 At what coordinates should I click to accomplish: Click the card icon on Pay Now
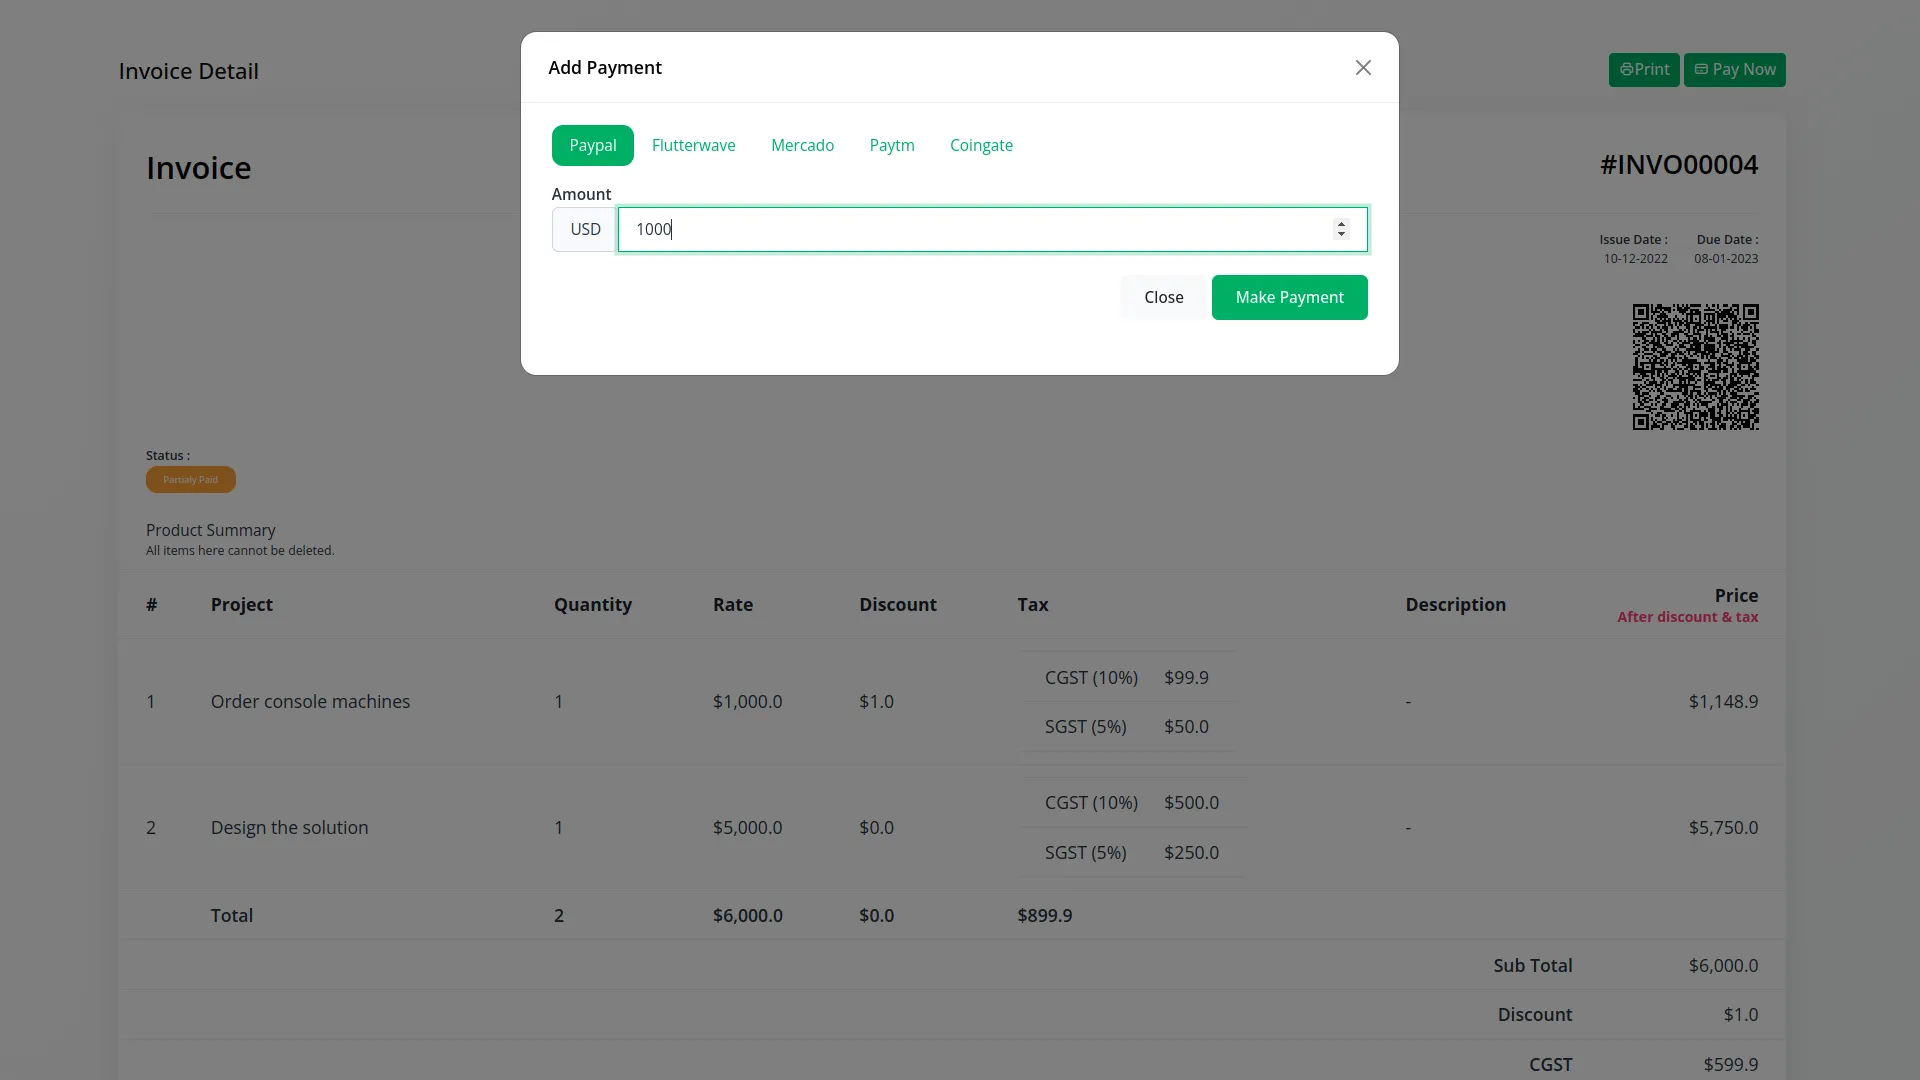click(x=1701, y=69)
